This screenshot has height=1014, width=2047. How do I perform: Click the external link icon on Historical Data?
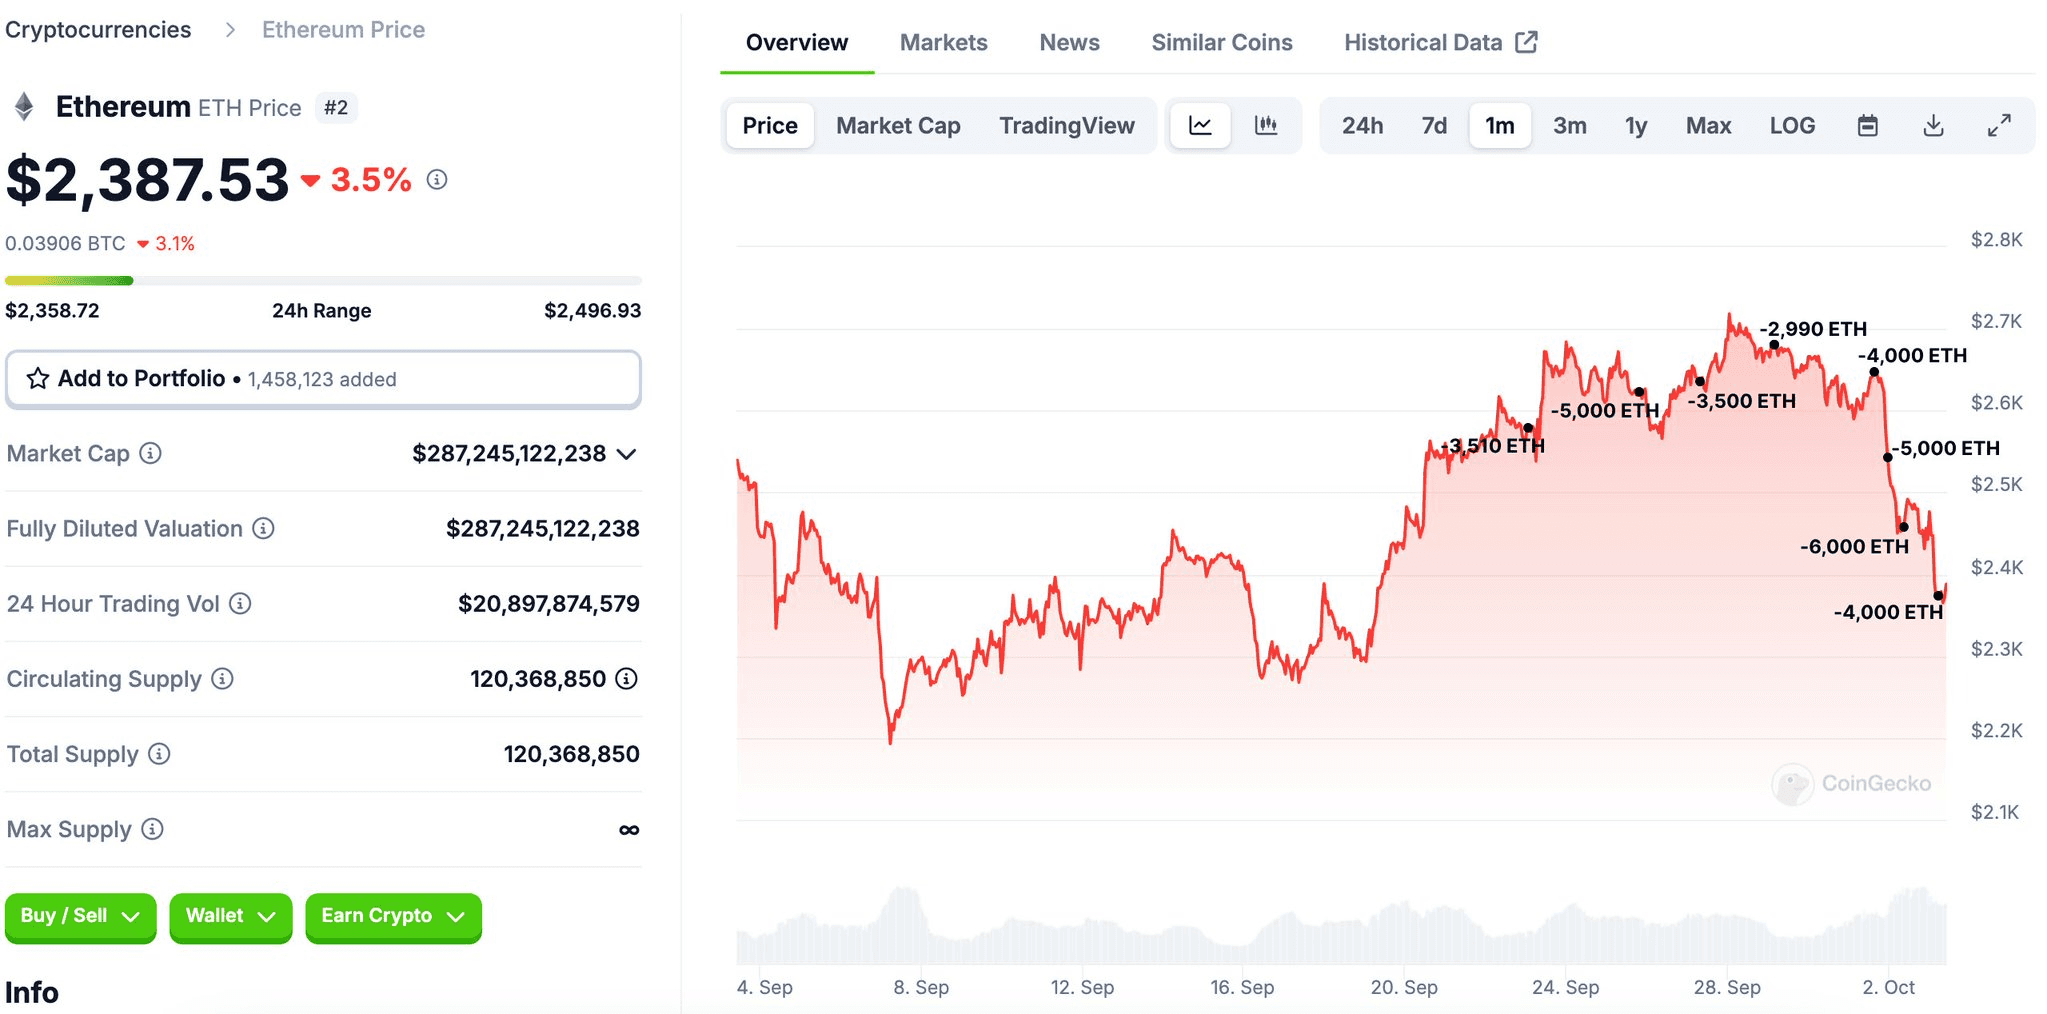coord(1526,42)
